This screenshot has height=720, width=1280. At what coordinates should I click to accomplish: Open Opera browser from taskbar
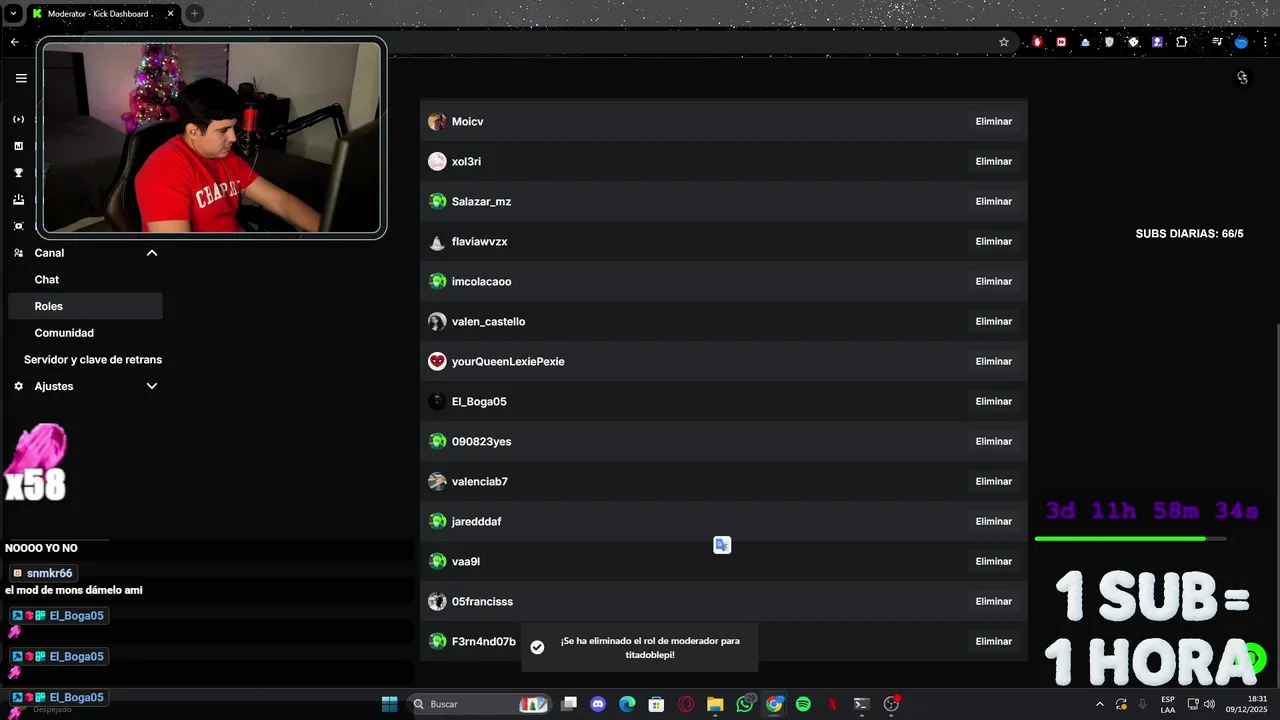point(686,704)
